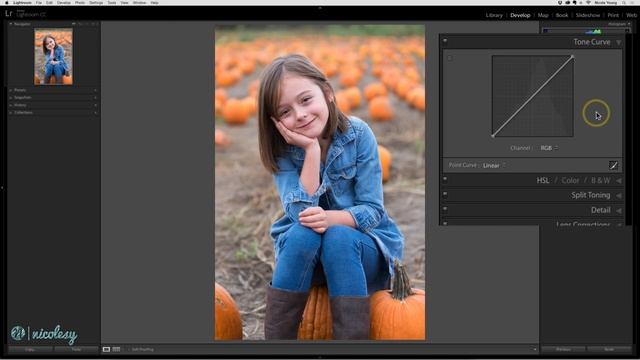
Task: Add a new preset with plus icon
Action: point(95,90)
